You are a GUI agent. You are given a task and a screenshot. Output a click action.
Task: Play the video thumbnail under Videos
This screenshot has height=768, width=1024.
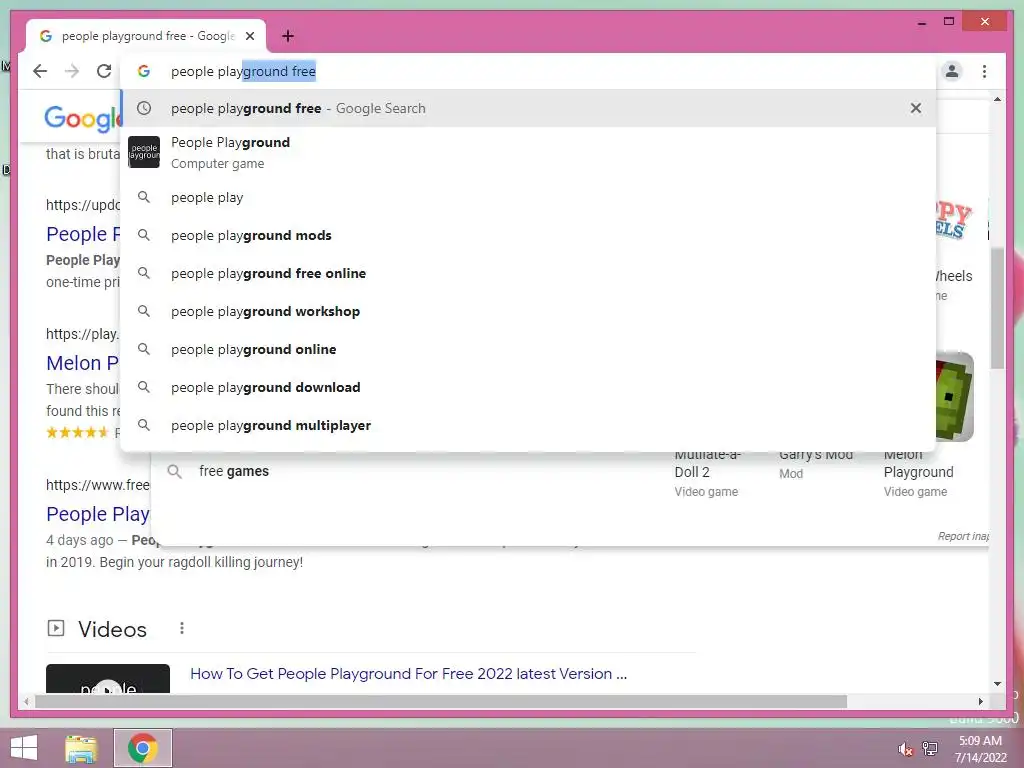coord(108,679)
